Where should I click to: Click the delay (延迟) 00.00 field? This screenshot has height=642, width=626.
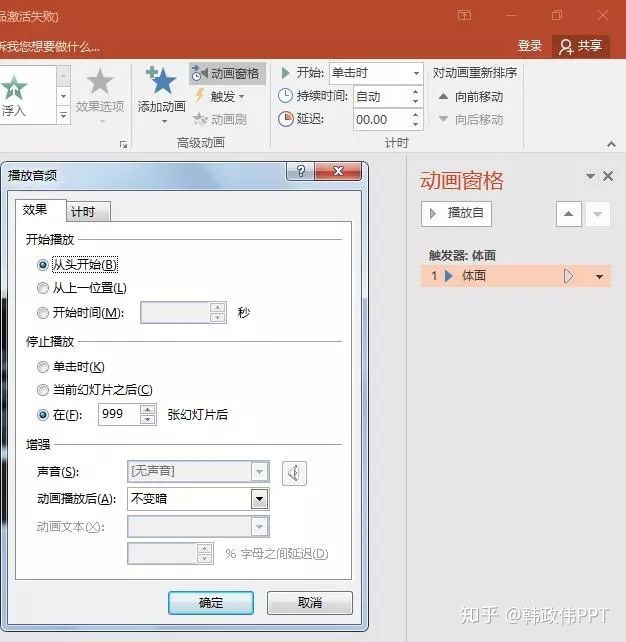click(382, 120)
